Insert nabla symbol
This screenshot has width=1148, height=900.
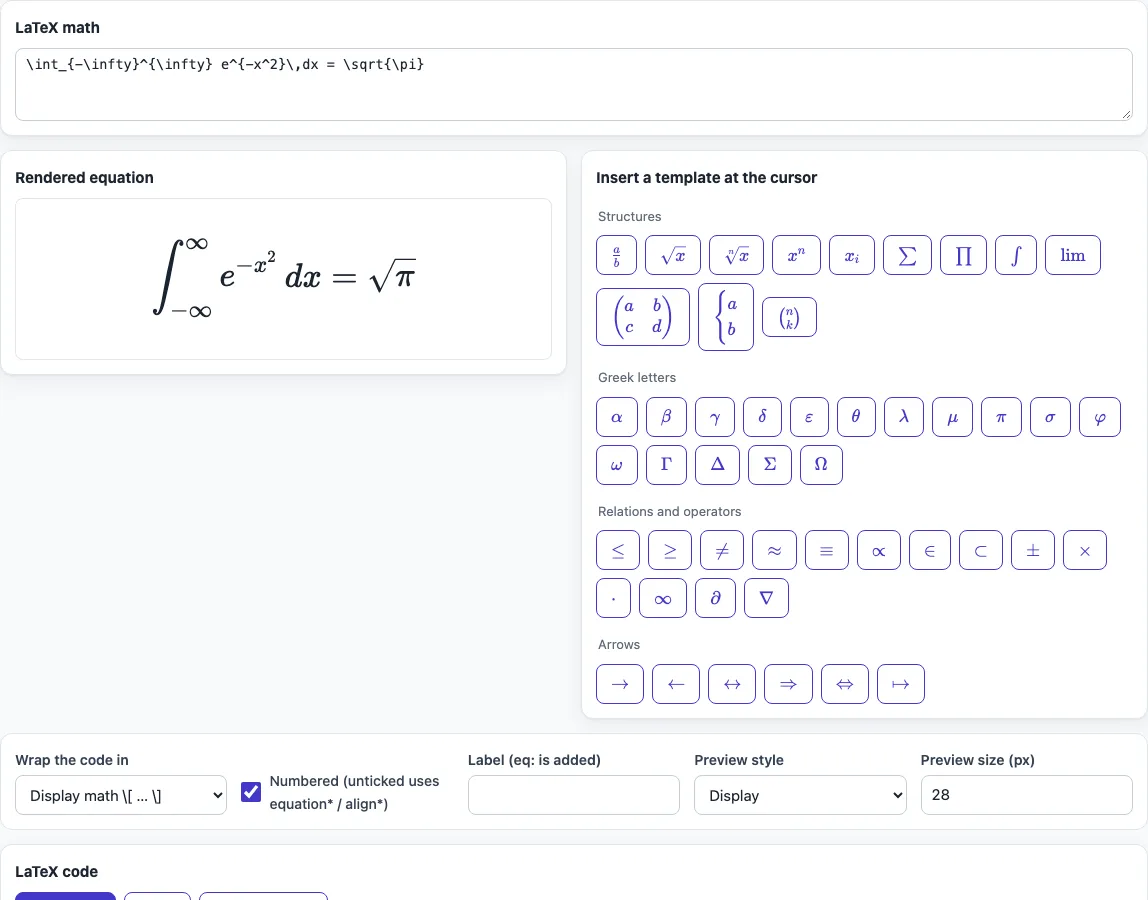766,598
